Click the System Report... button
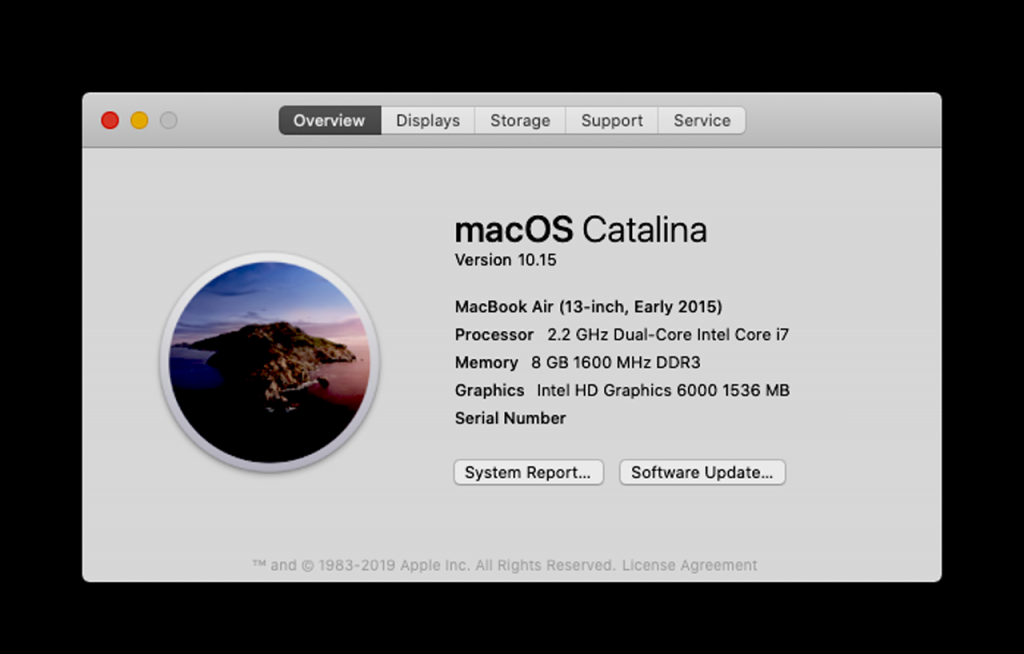 [x=528, y=472]
